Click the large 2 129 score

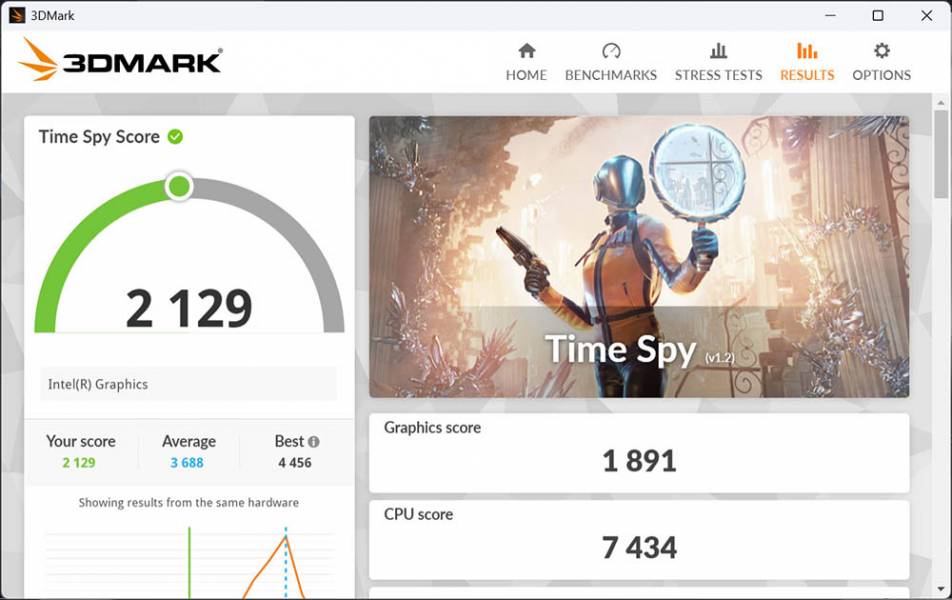coord(189,309)
